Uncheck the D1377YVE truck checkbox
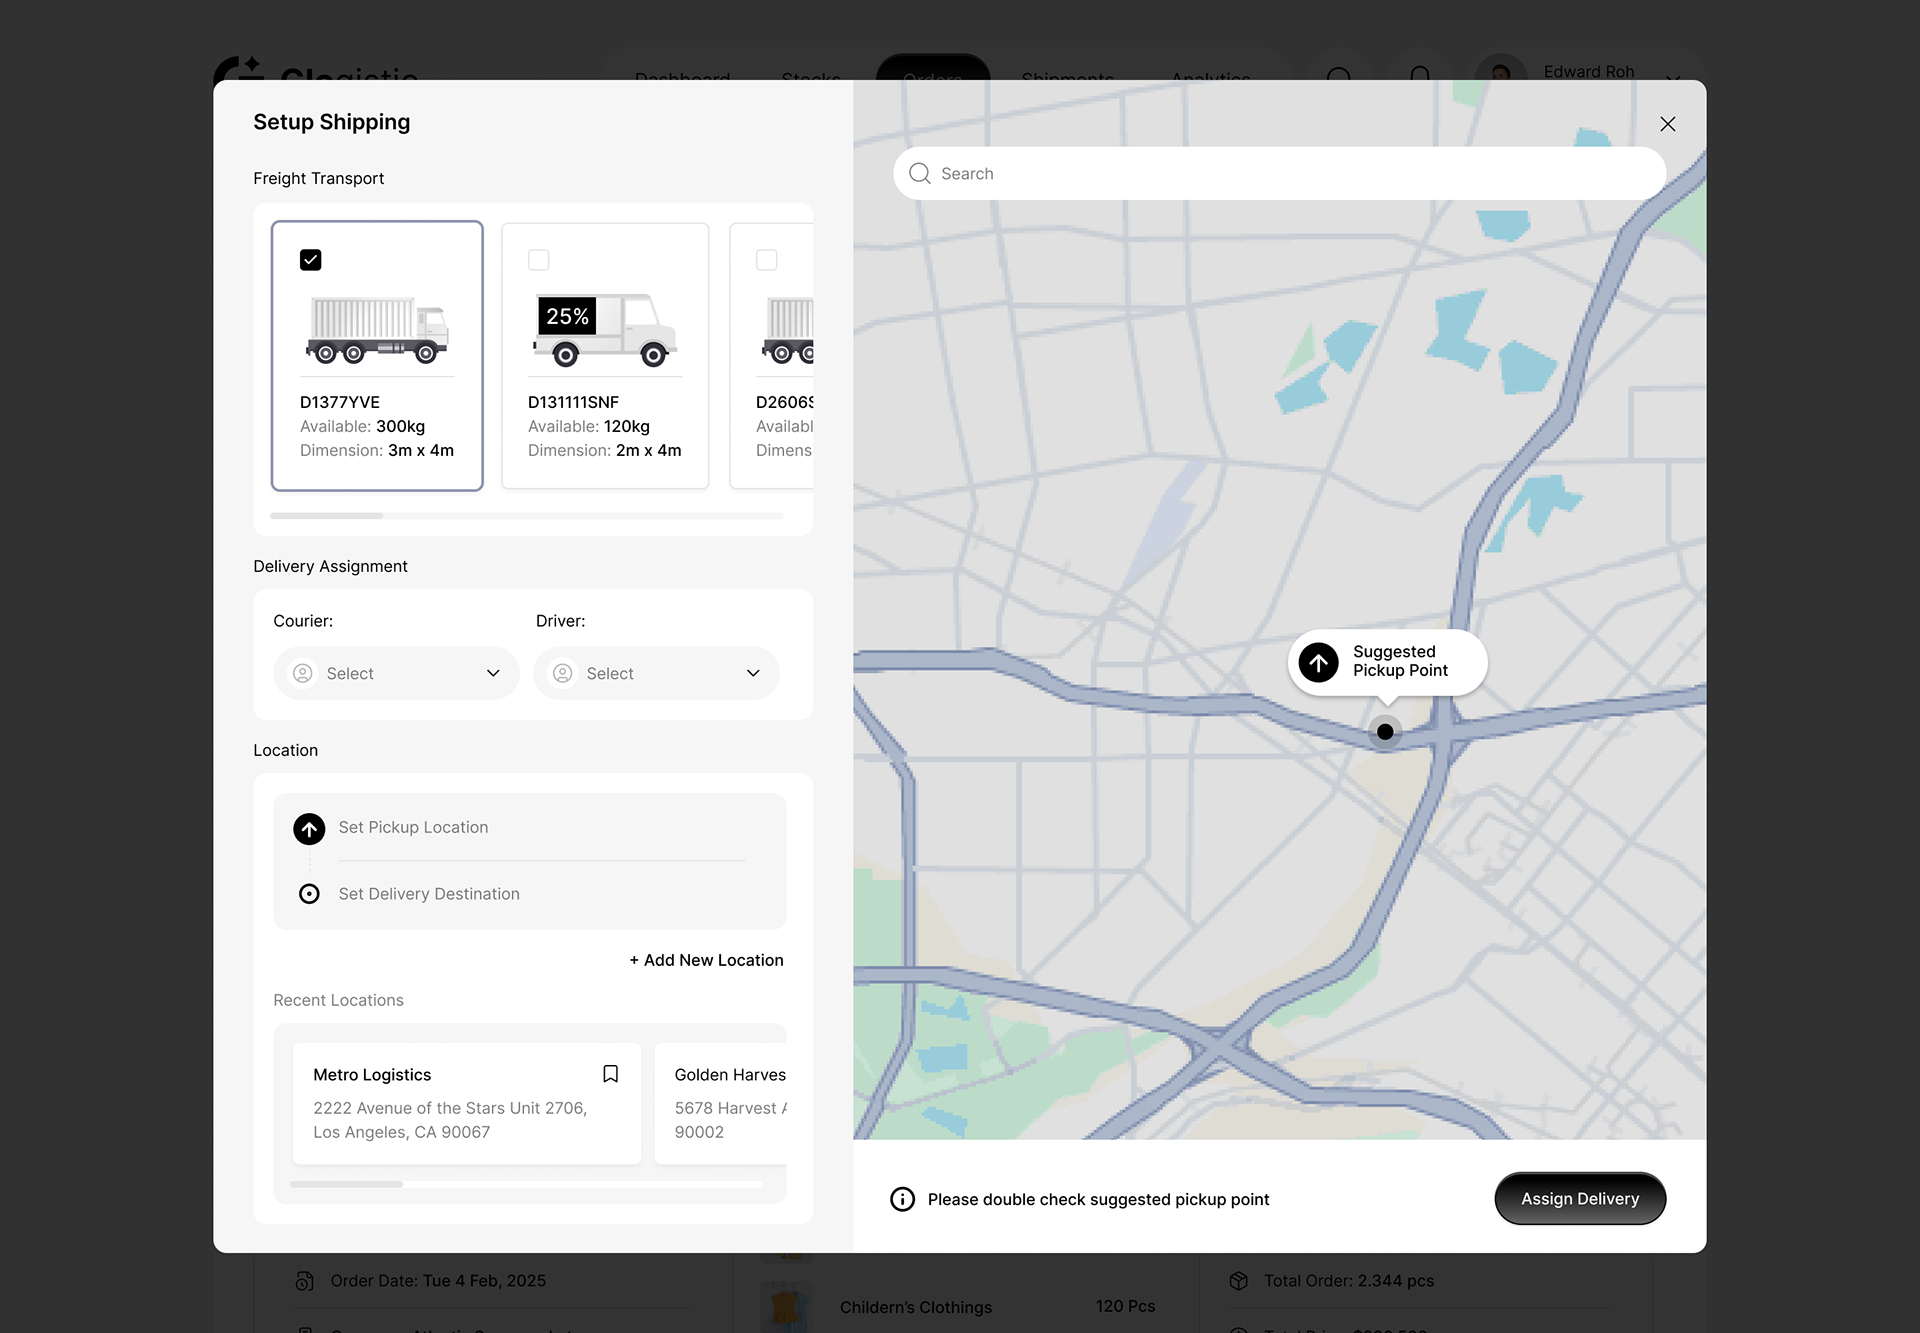This screenshot has width=1920, height=1333. point(311,260)
